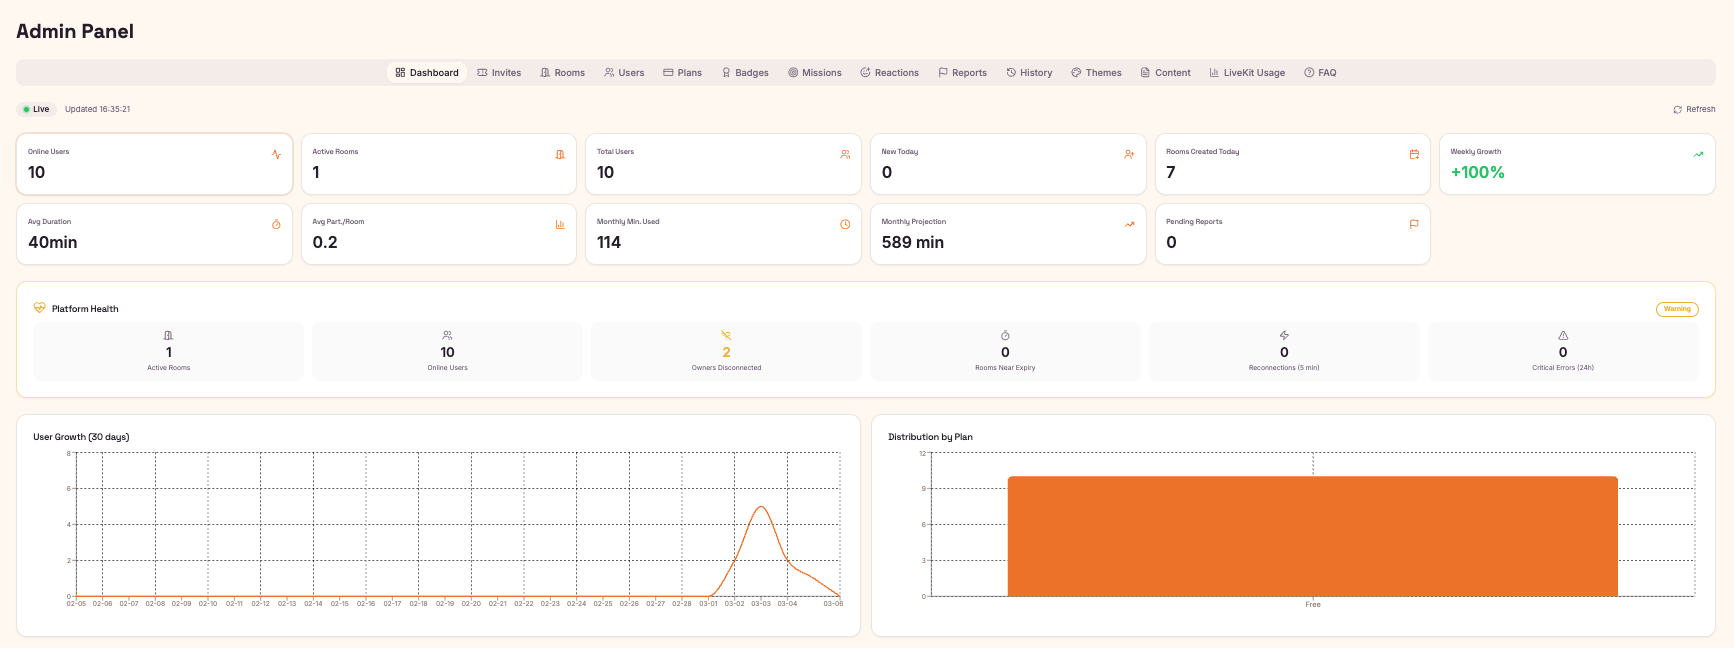Go to the Reactions tab
The height and width of the screenshot is (648, 1734).
point(889,72)
